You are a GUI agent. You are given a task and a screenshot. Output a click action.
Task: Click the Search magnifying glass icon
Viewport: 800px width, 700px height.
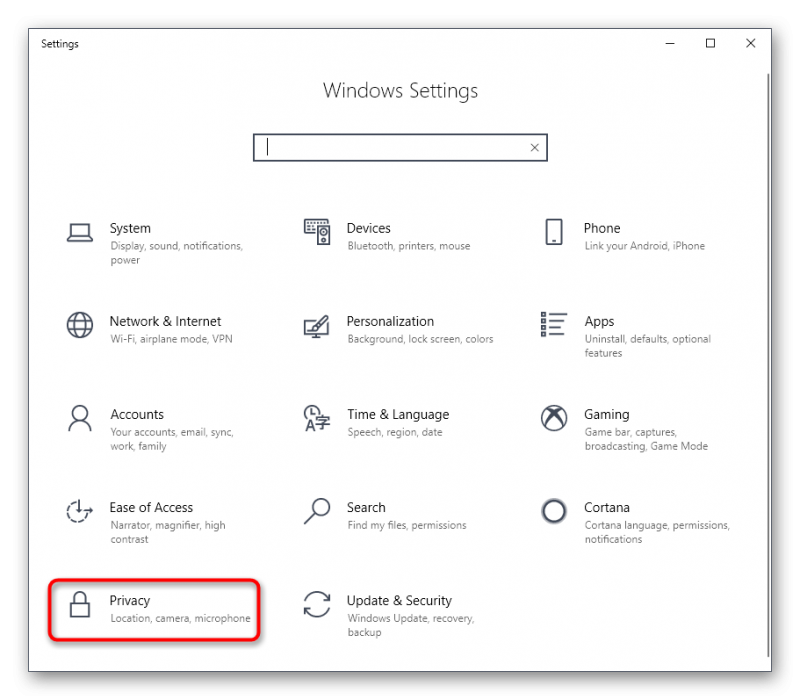317,511
